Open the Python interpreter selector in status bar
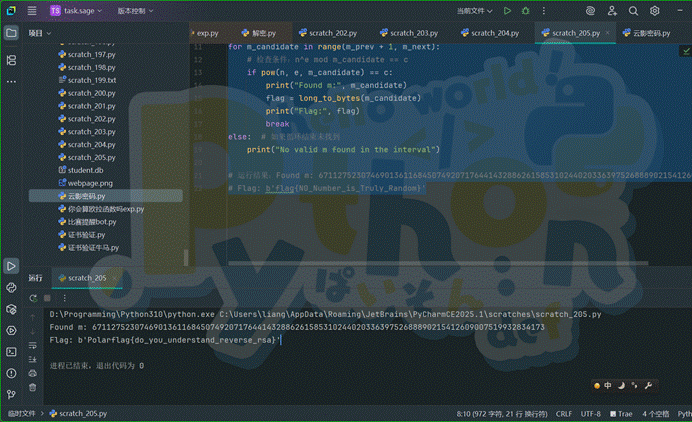The width and height of the screenshot is (692, 422). click(x=684, y=414)
